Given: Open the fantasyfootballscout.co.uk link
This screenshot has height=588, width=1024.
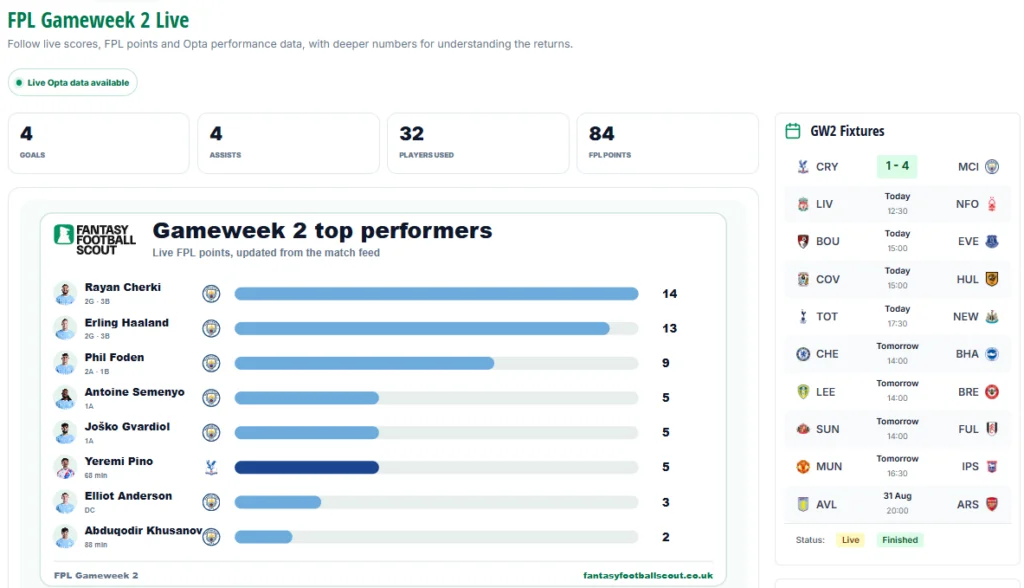Looking at the screenshot, I should (x=648, y=576).
